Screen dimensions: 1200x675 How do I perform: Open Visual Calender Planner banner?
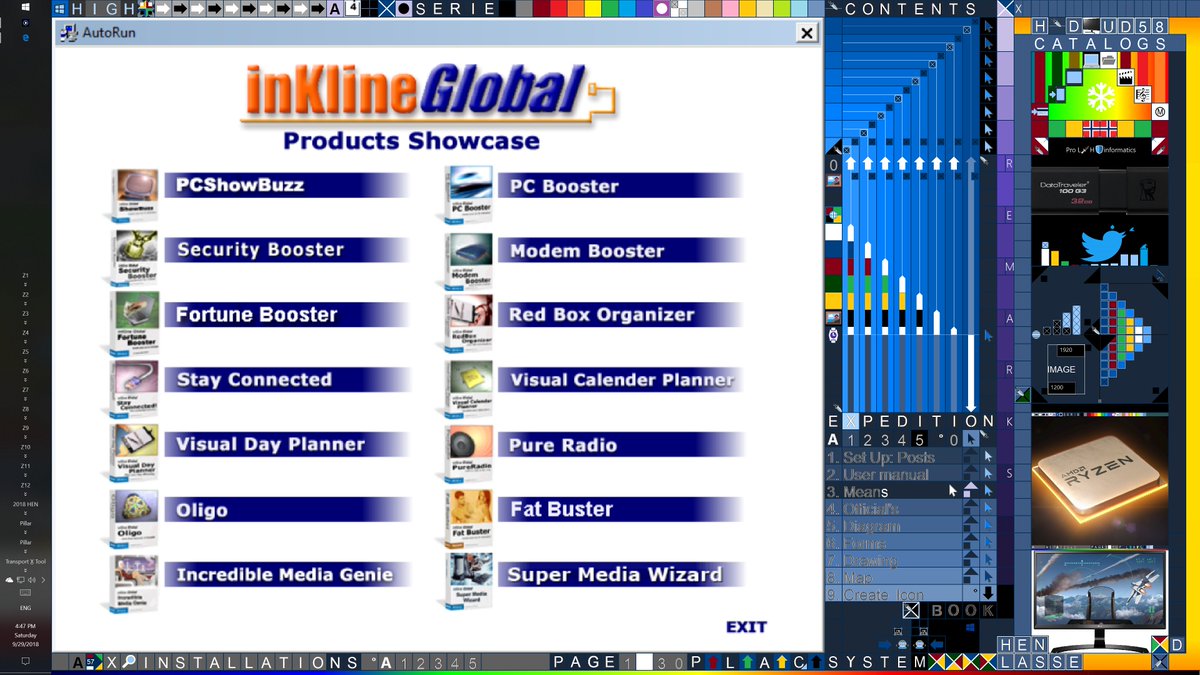click(620, 380)
